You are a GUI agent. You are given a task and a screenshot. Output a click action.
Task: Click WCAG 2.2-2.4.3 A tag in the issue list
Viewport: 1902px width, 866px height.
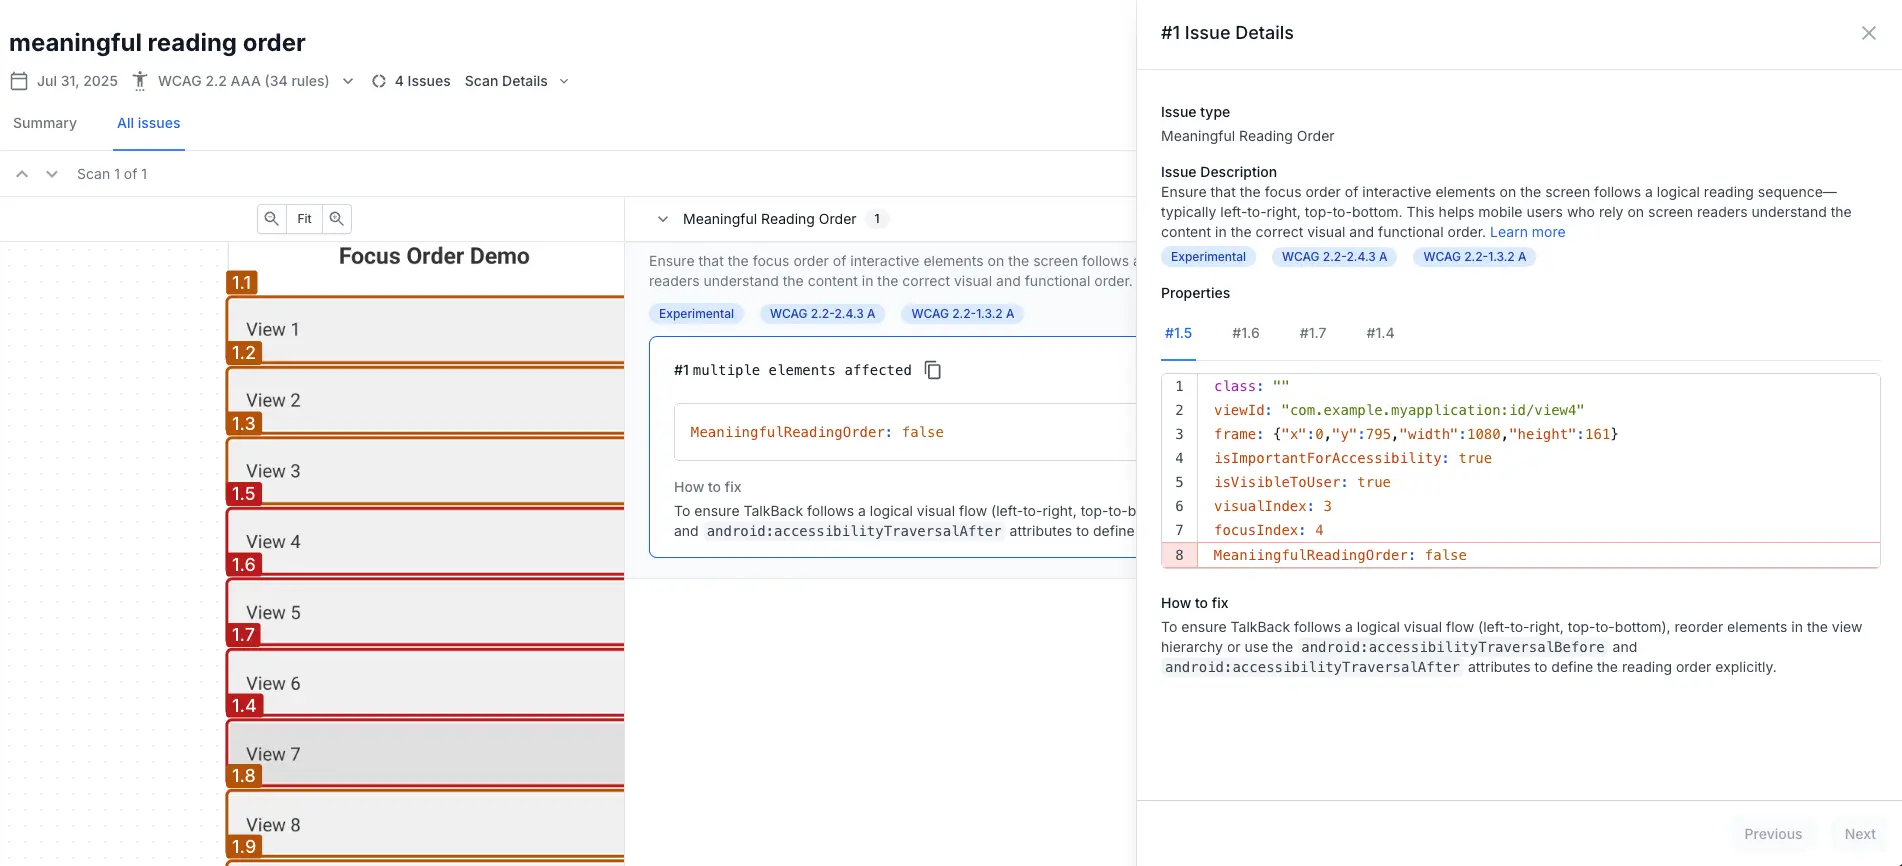(822, 314)
